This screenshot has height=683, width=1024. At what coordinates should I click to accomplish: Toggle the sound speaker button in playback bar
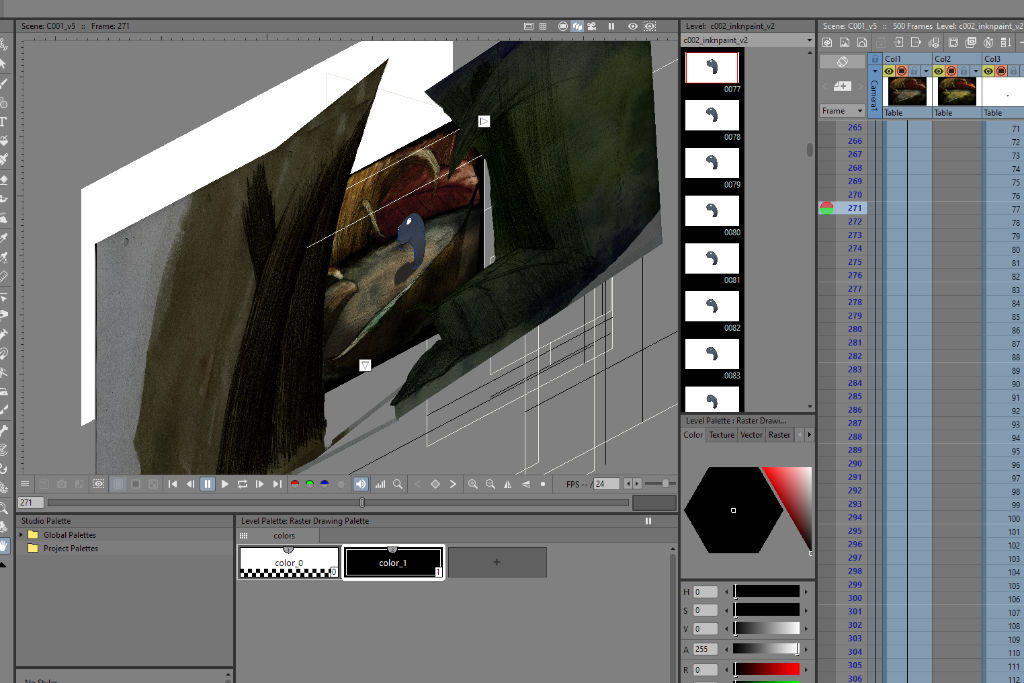[x=360, y=484]
